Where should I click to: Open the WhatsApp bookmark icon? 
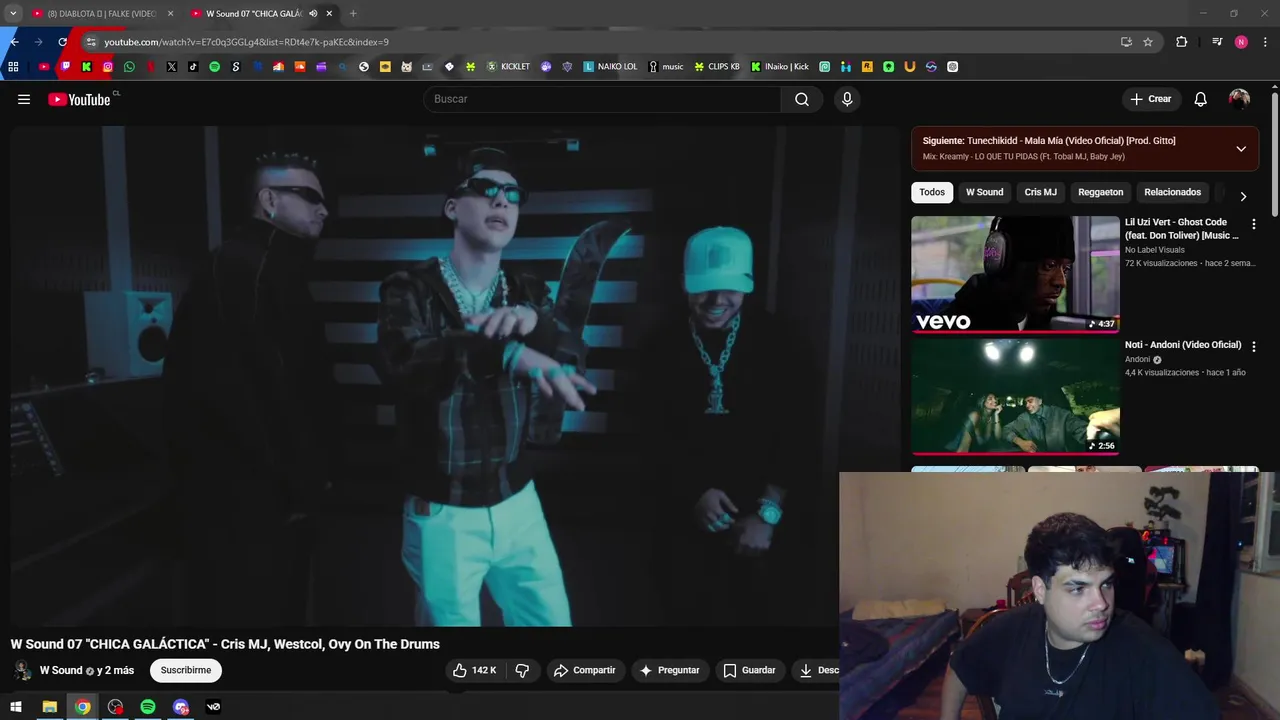[129, 67]
